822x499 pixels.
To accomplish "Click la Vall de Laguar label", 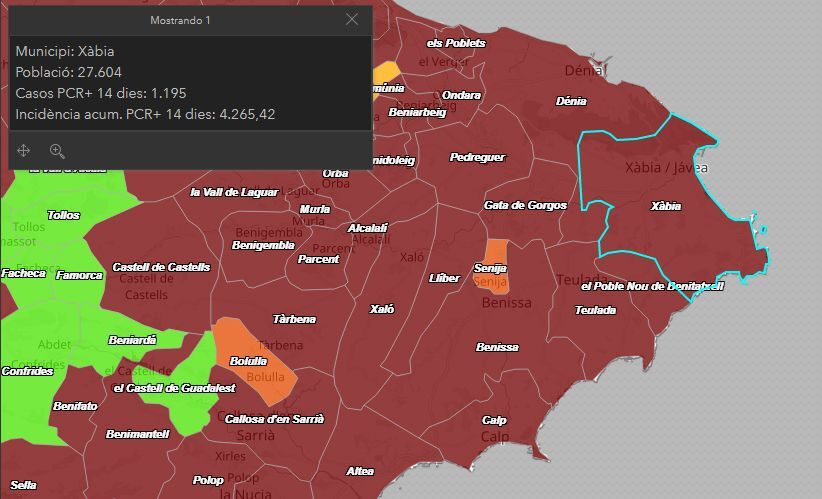I will [x=234, y=192].
